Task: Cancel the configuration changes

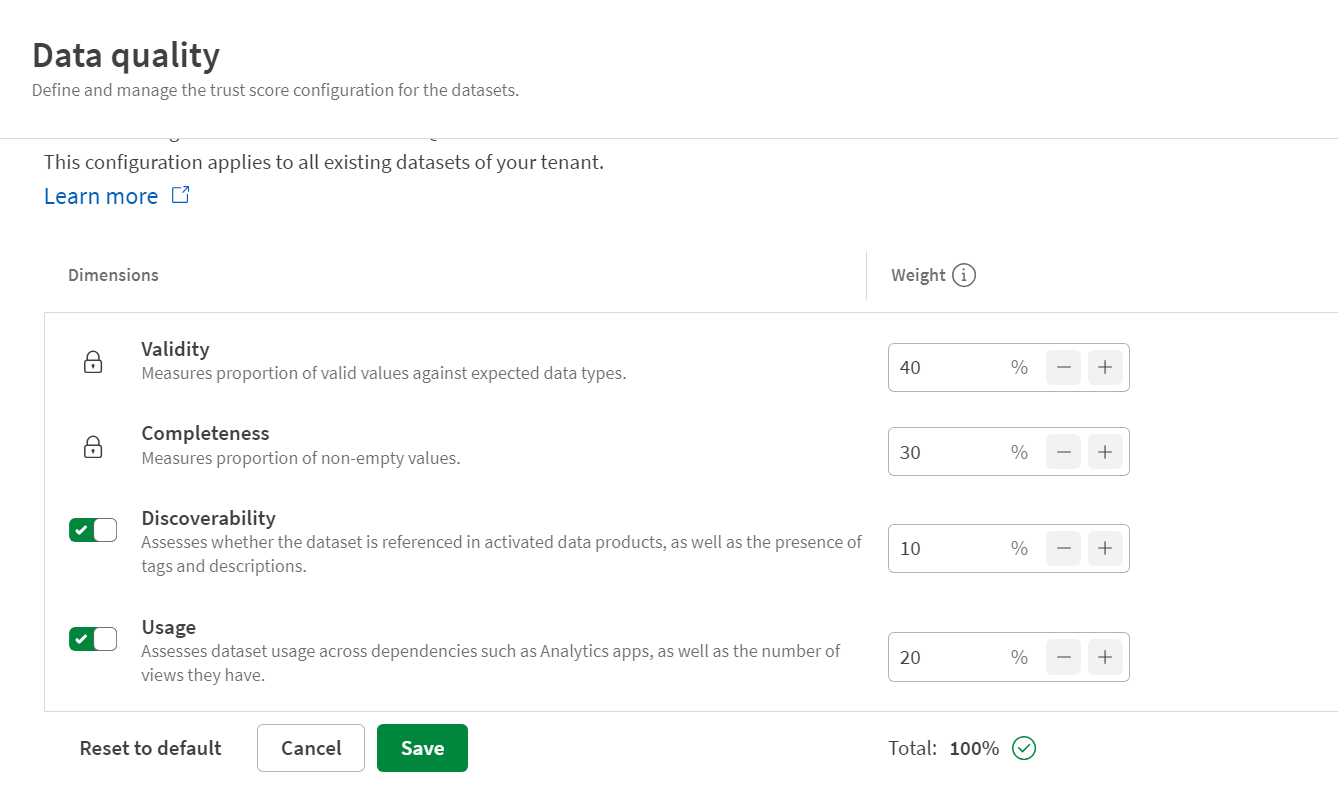Action: coord(310,747)
